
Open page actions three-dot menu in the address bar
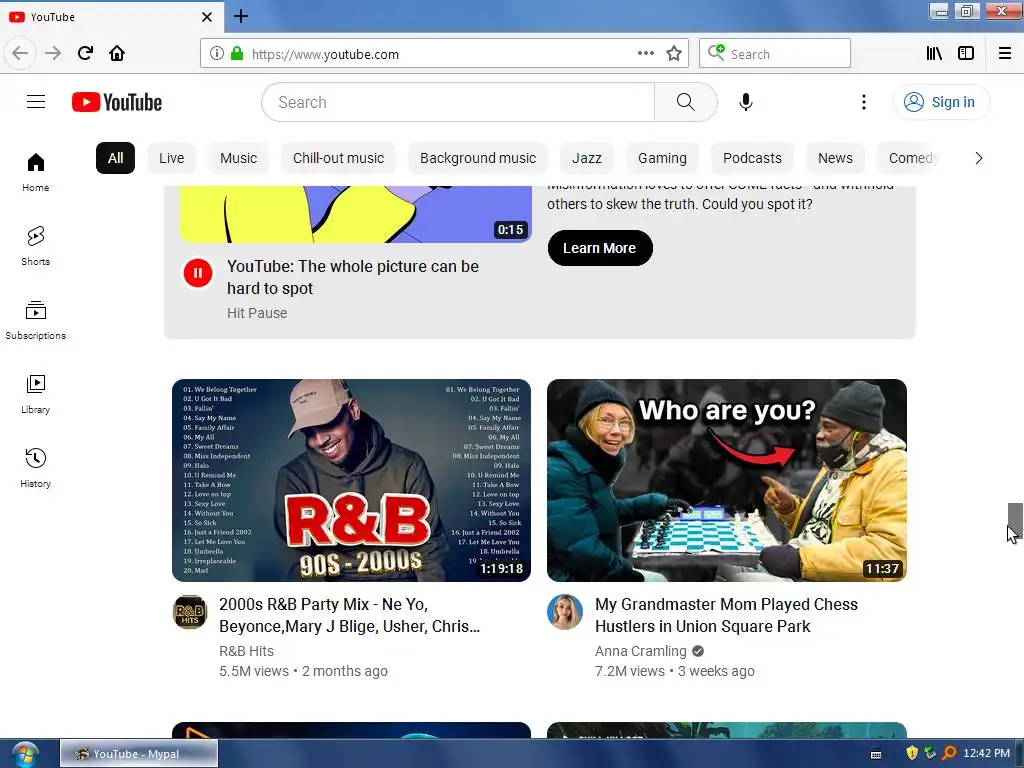coord(645,54)
